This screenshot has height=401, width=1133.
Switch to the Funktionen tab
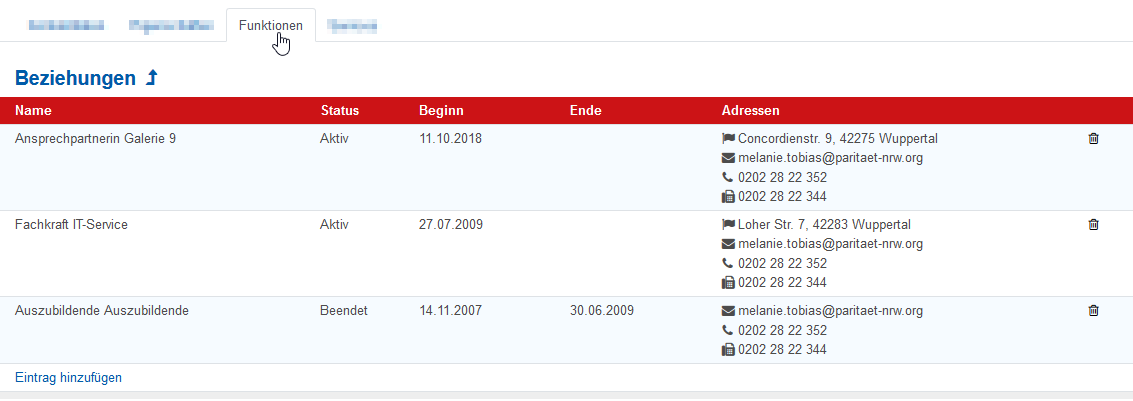coord(271,25)
